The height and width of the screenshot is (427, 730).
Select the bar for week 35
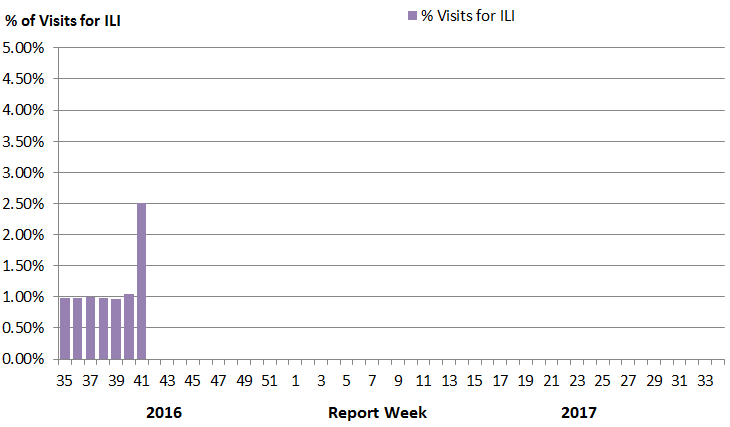pyautogui.click(x=65, y=328)
